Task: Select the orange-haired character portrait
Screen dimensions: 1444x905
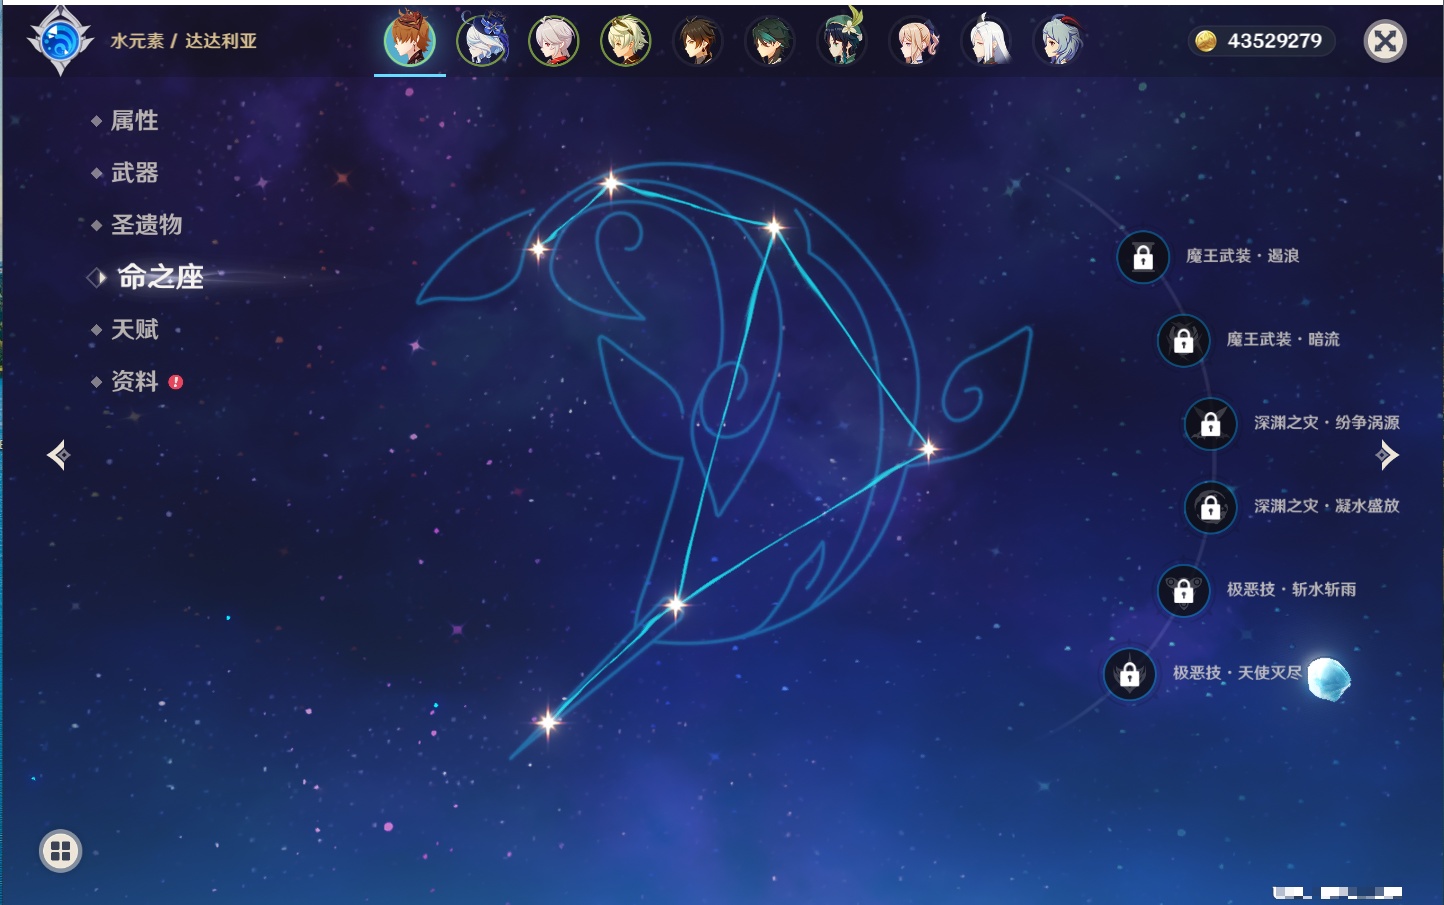Action: (x=410, y=41)
